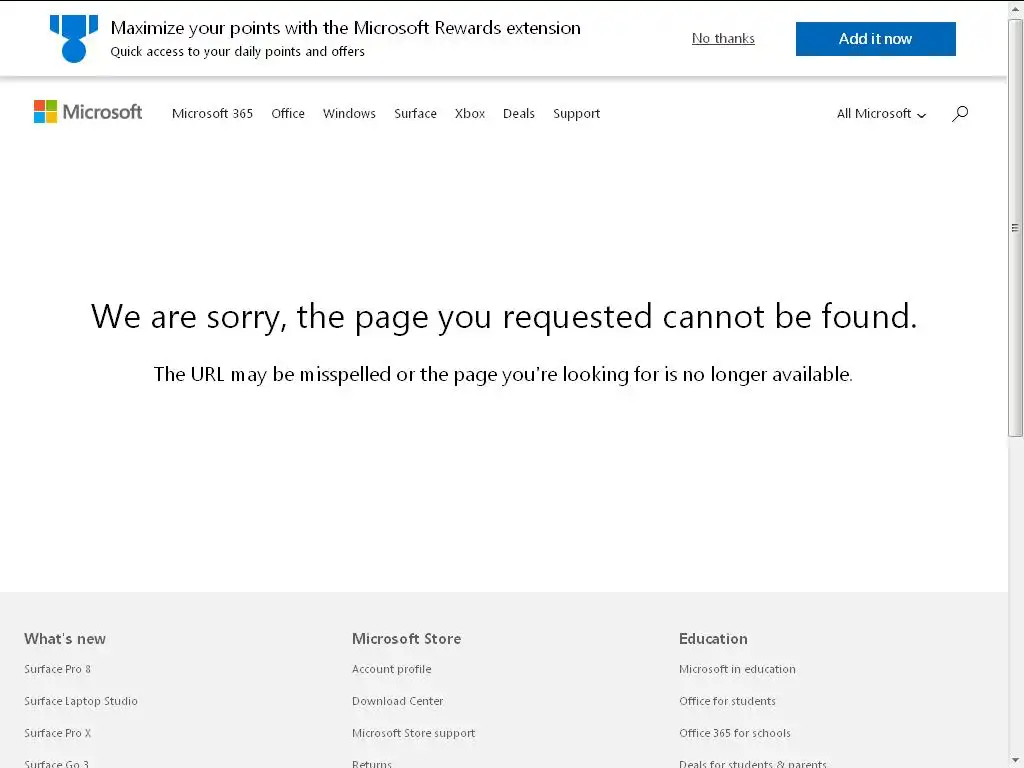Select Xbox in the top navigation
This screenshot has height=768, width=1024.
470,114
